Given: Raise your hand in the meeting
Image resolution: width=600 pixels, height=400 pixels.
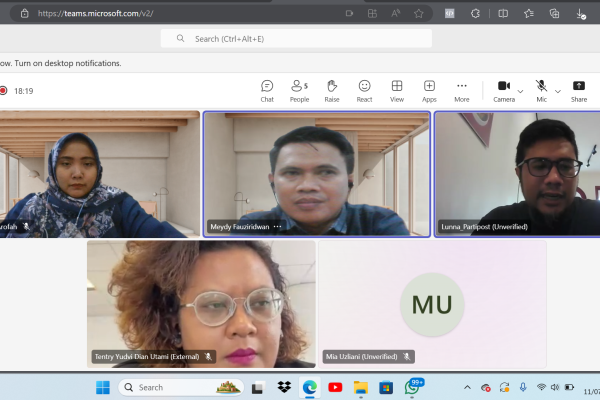Looking at the screenshot, I should [332, 91].
